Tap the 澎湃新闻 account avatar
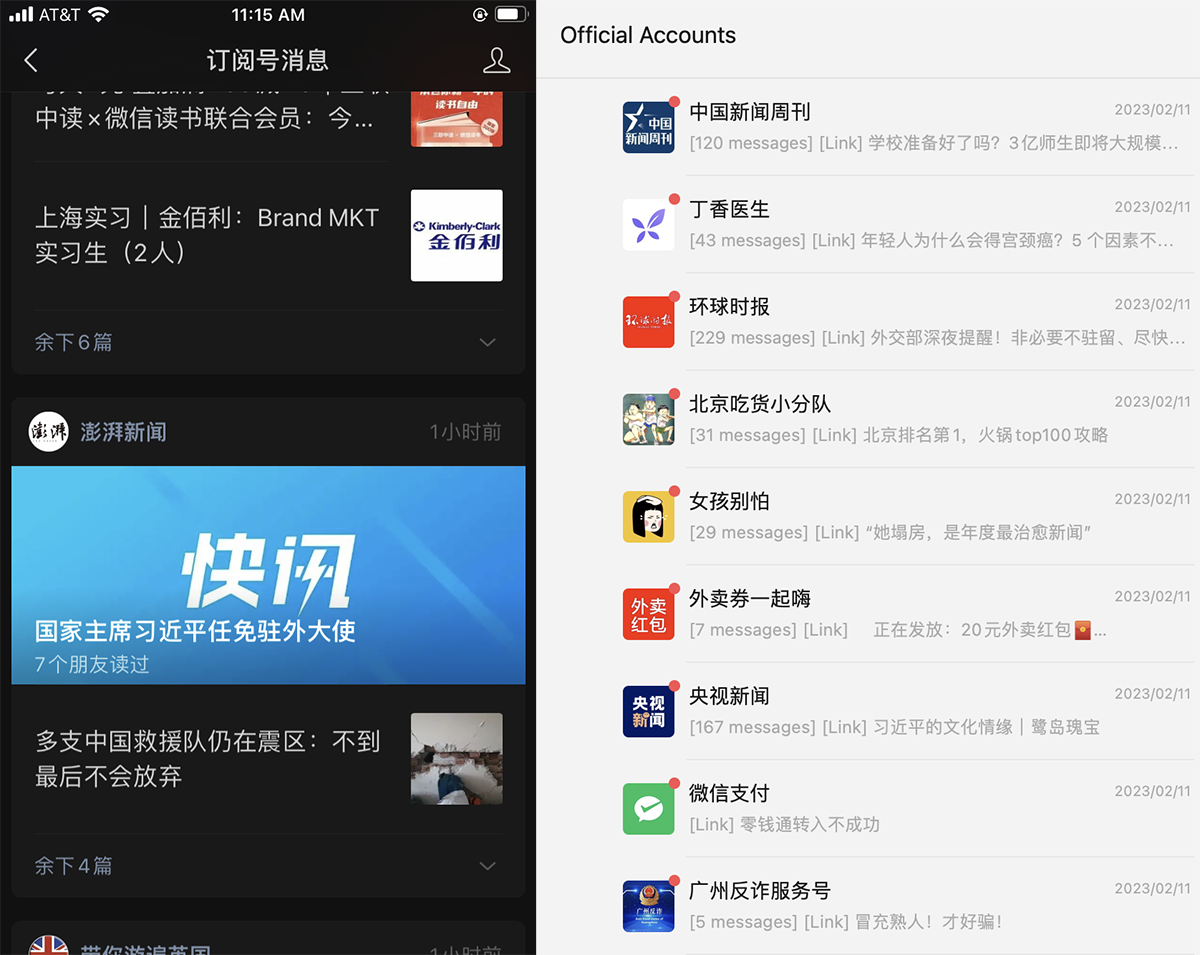1200x955 pixels. click(48, 431)
